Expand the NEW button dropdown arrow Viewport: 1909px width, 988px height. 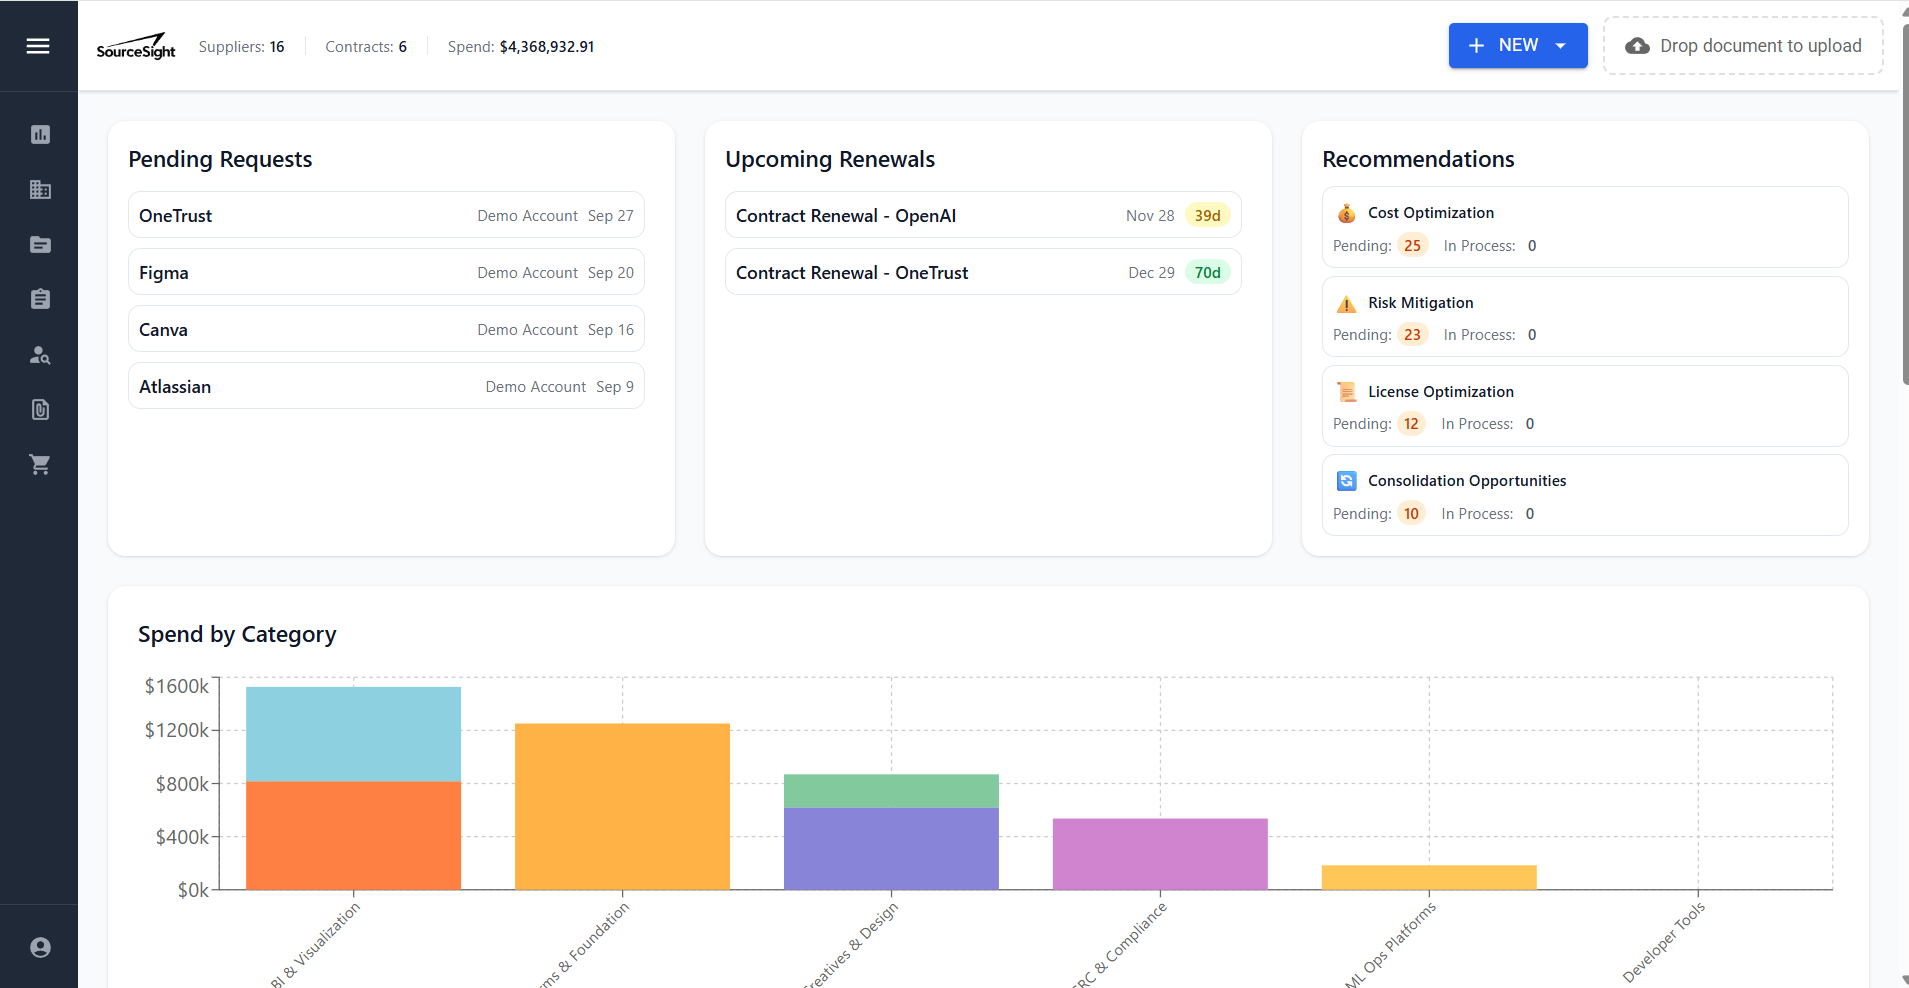click(1560, 45)
